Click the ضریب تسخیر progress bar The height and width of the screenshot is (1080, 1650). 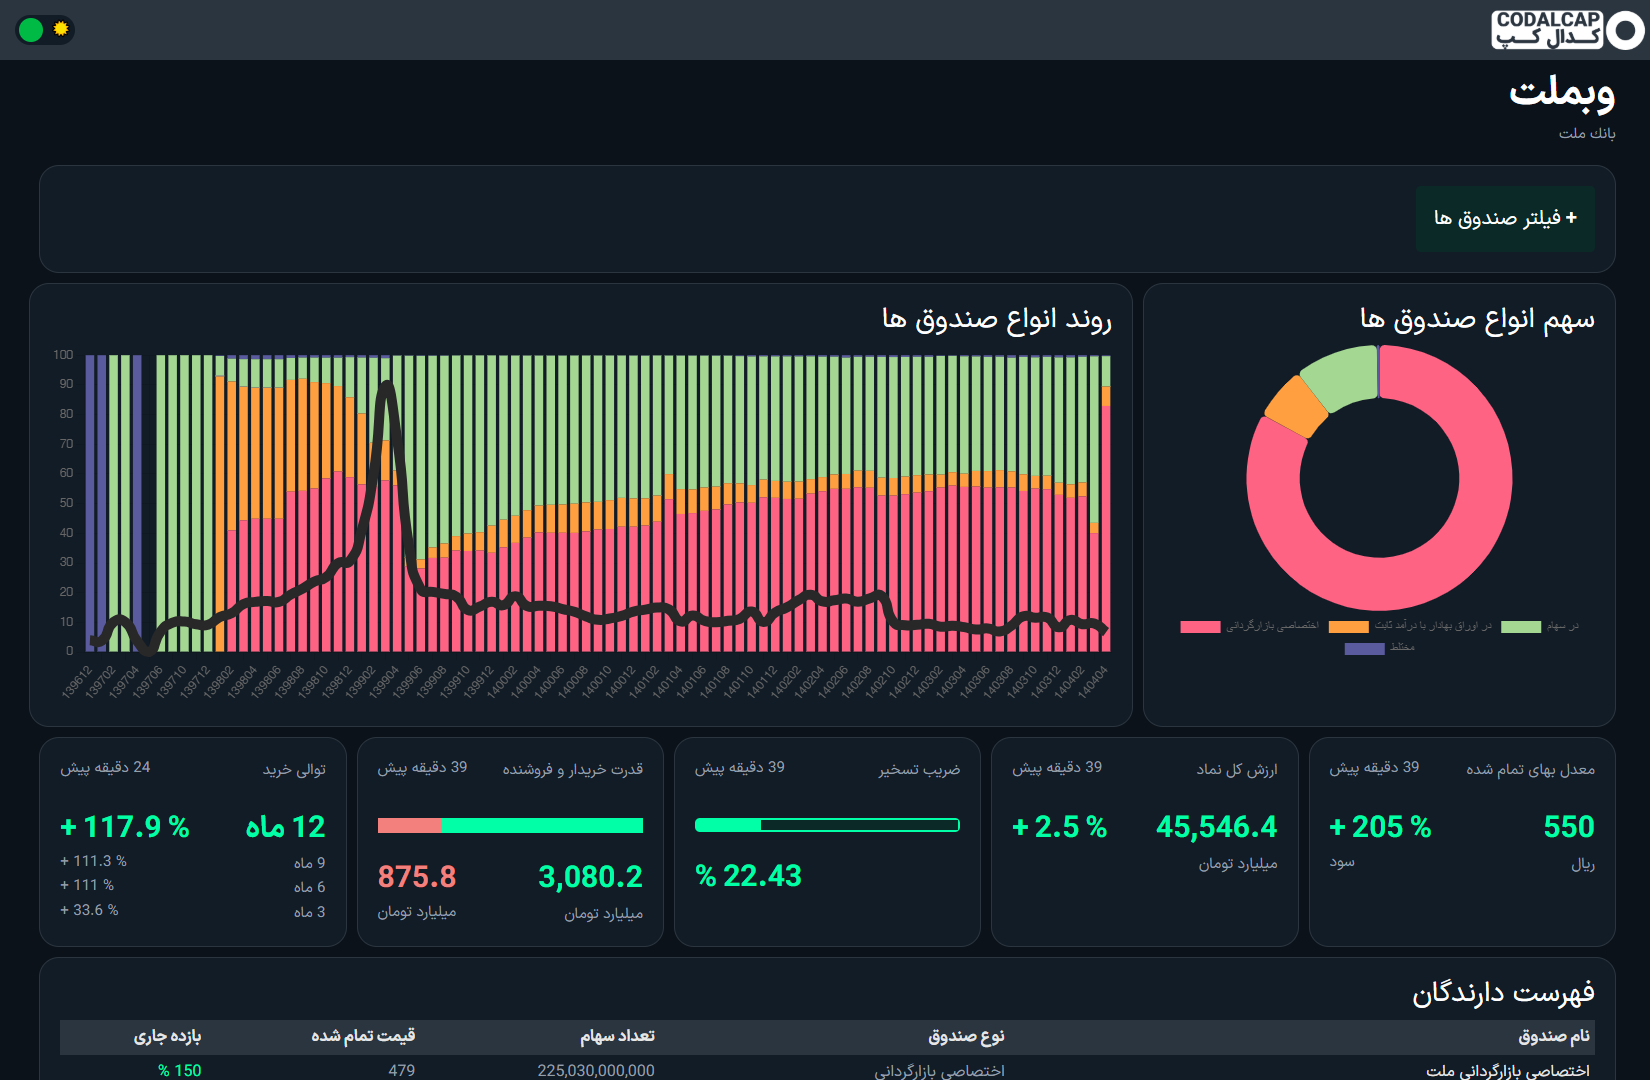point(827,825)
